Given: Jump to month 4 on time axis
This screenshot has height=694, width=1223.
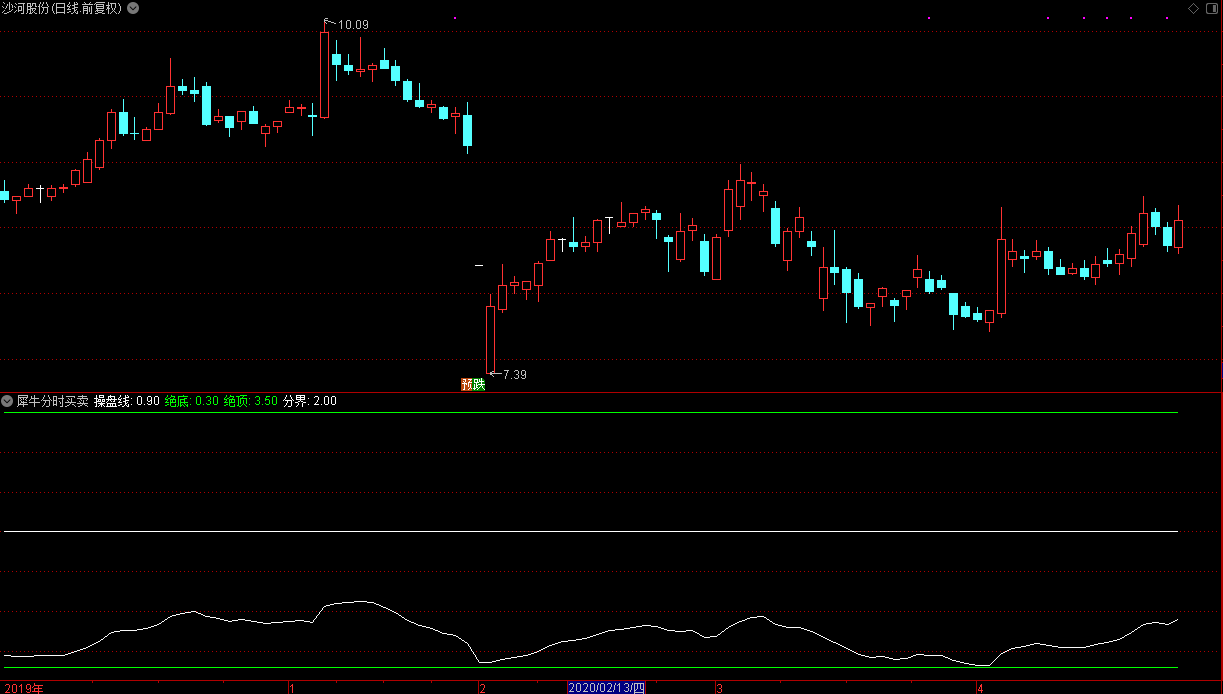Looking at the screenshot, I should (980, 688).
